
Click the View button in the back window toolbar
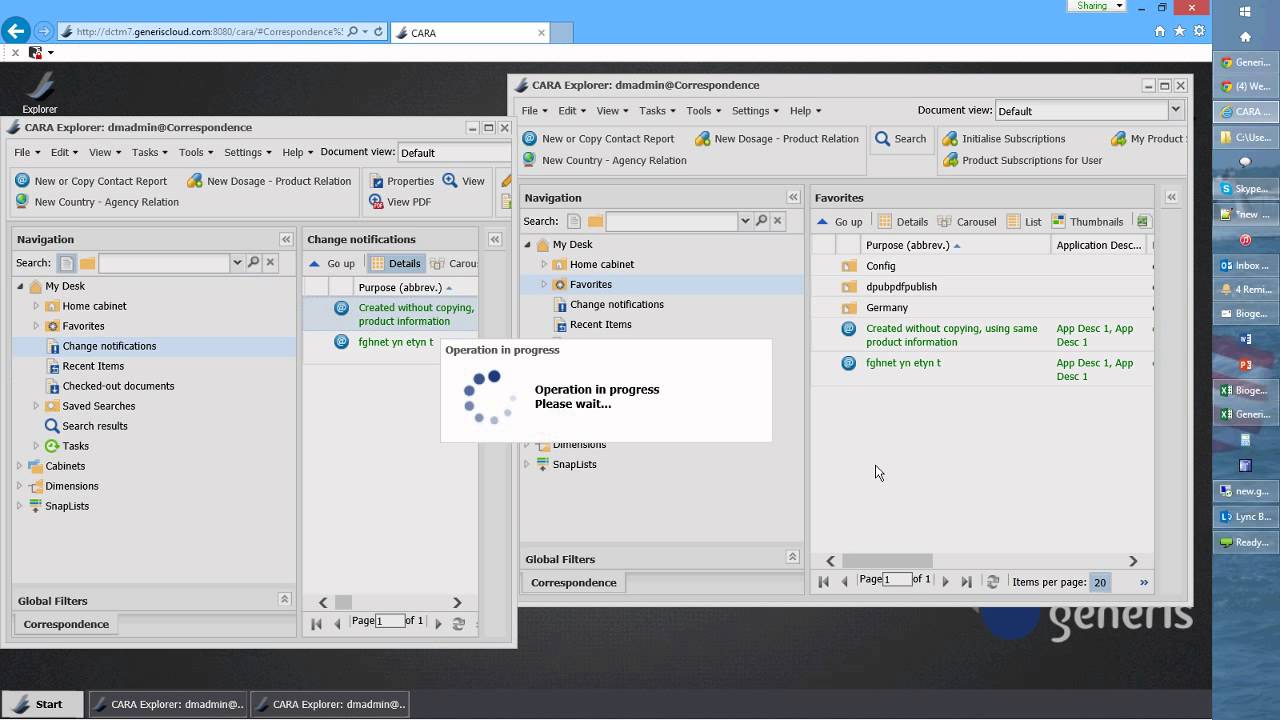pyautogui.click(x=464, y=181)
